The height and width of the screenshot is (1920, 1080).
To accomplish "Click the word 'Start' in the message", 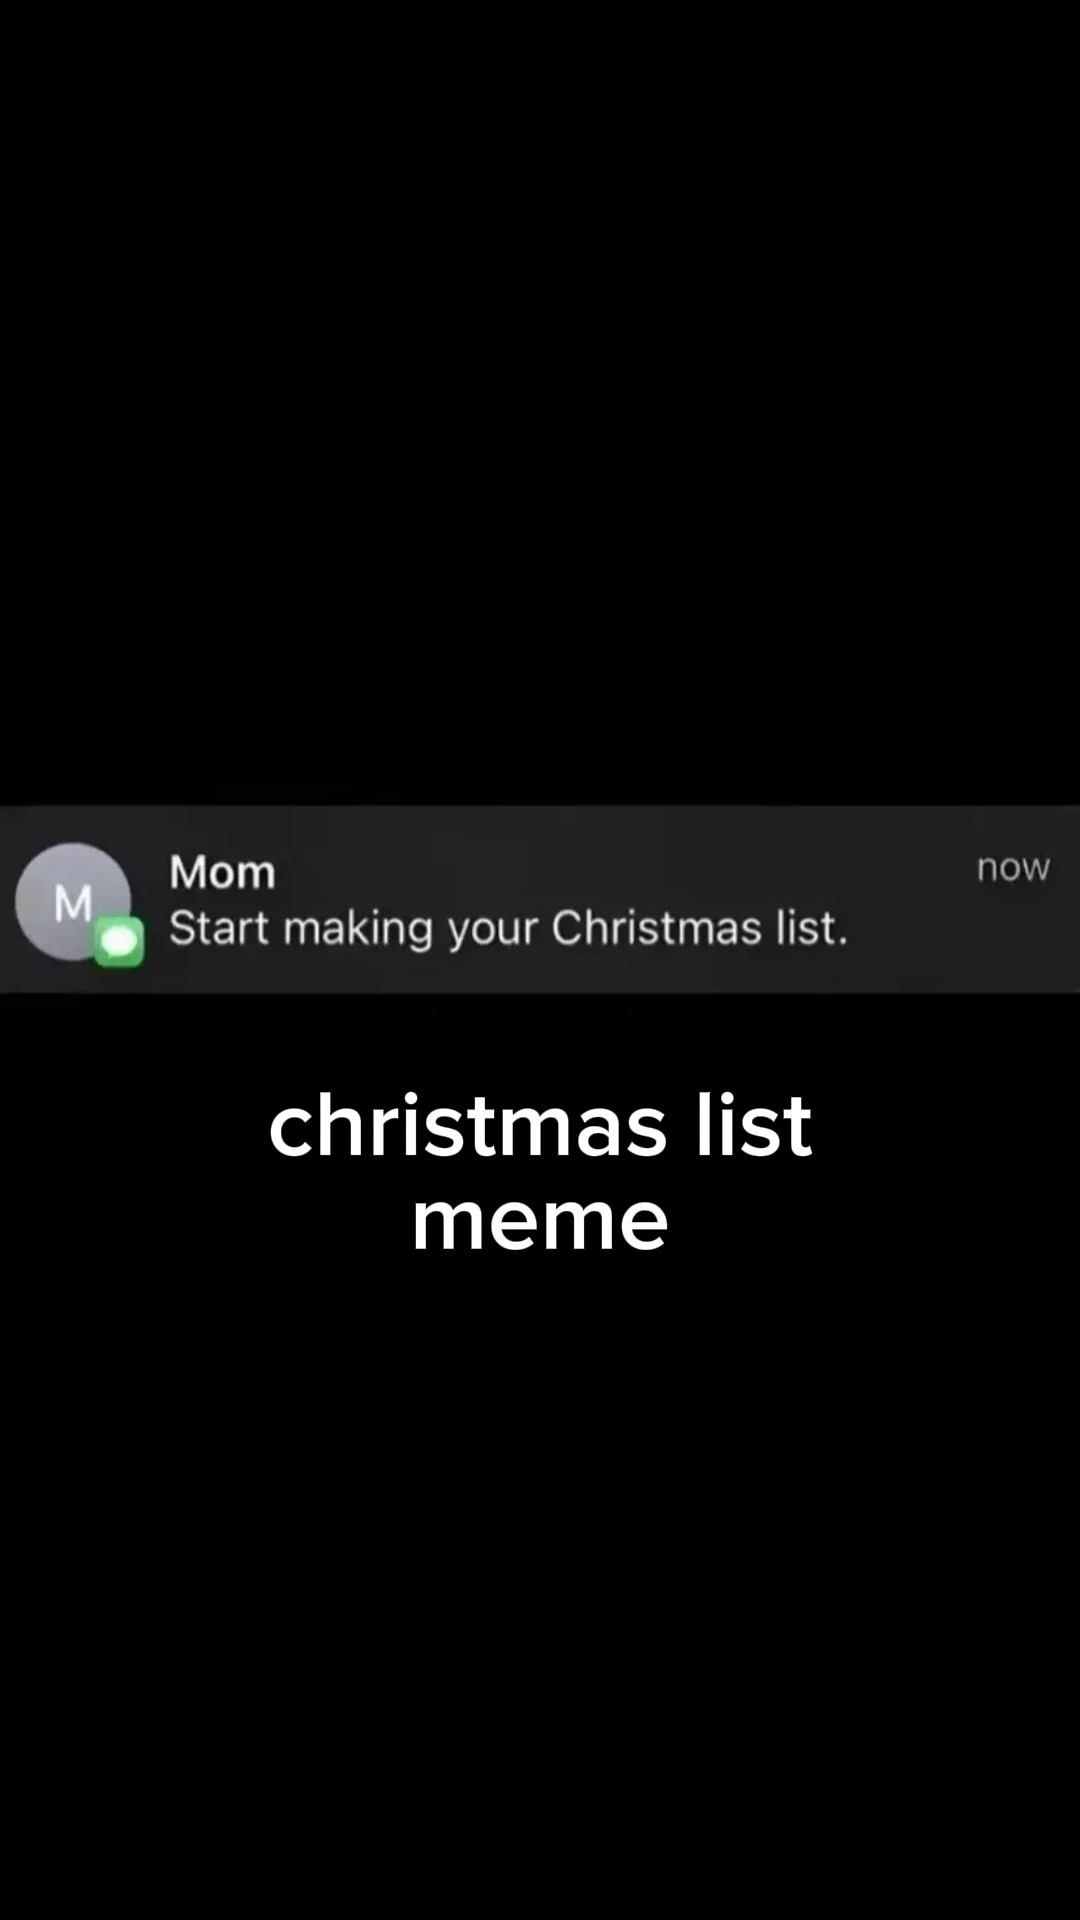I will [219, 928].
